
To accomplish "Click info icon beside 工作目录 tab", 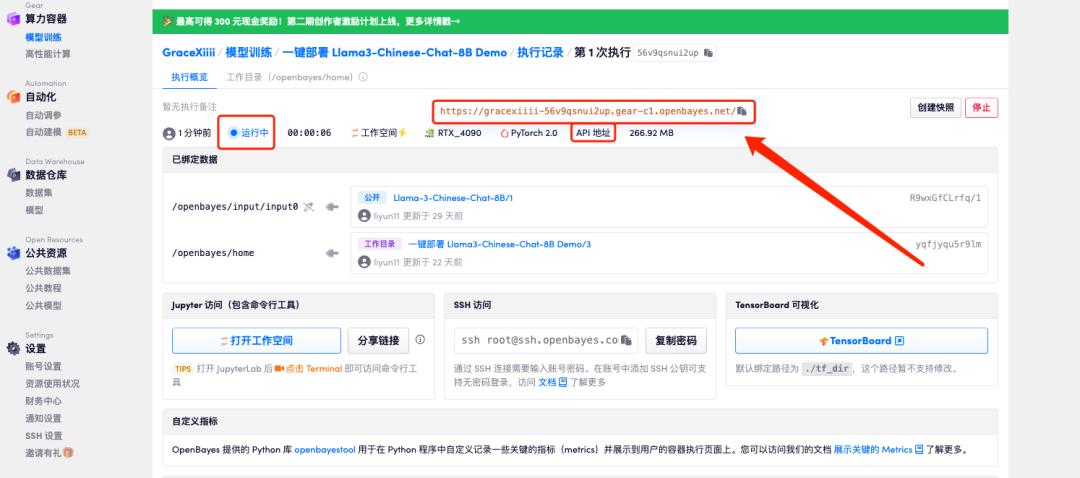I will 363,77.
